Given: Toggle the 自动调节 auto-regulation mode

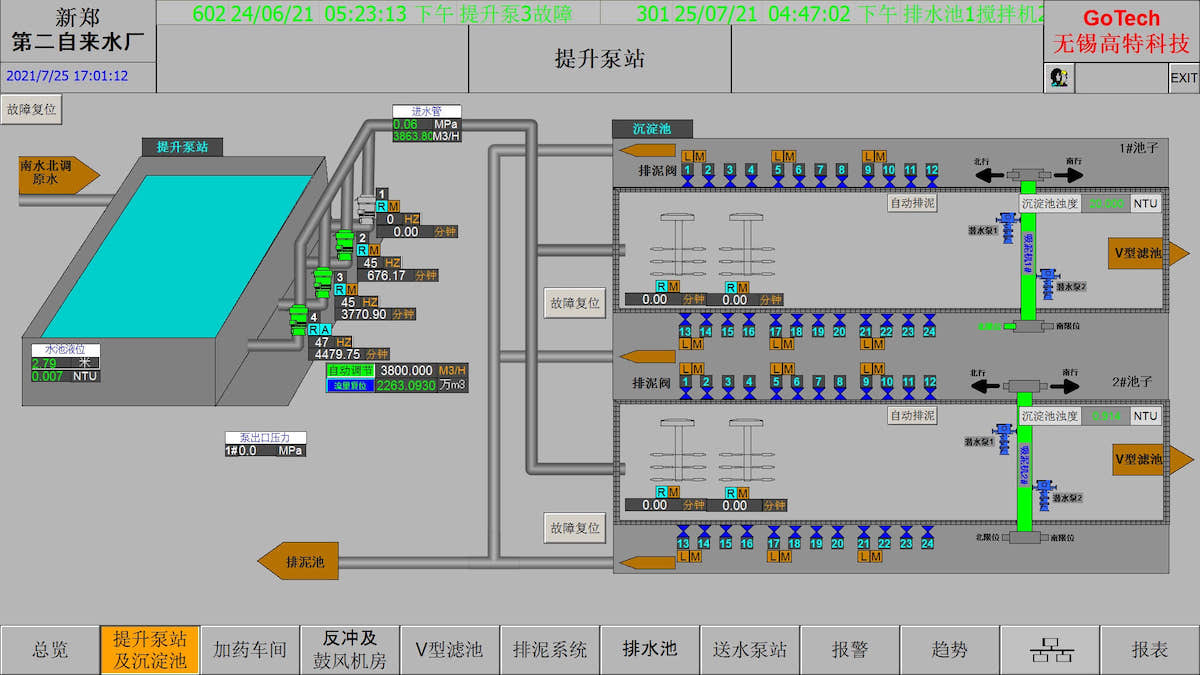Looking at the screenshot, I should tap(350, 370).
